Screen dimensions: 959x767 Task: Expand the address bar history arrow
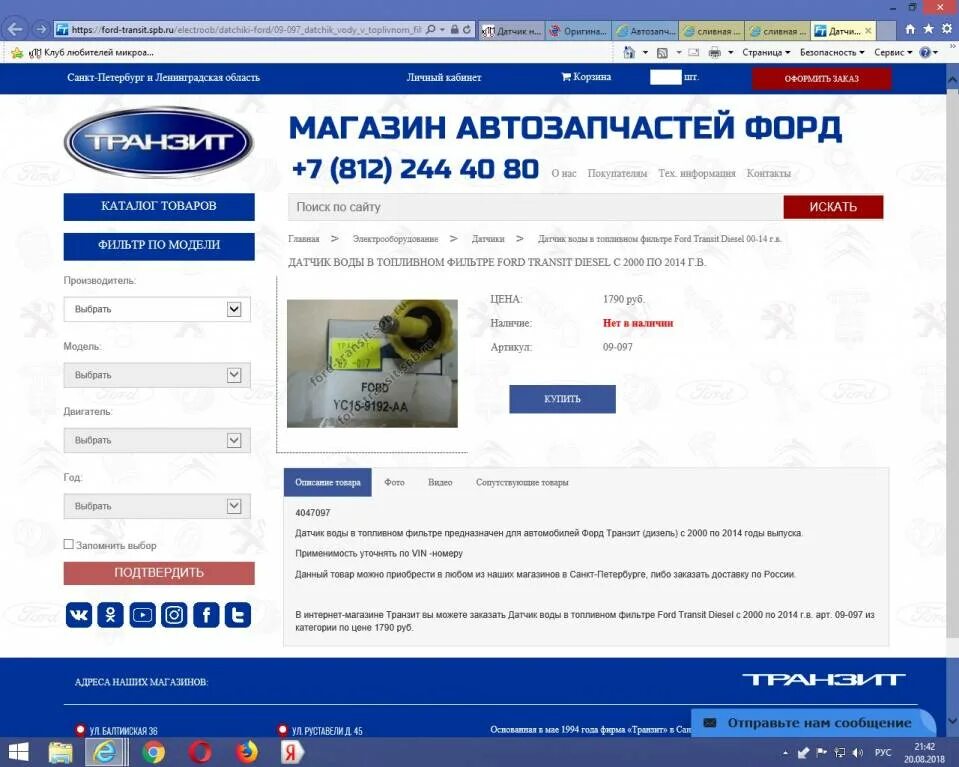[442, 29]
